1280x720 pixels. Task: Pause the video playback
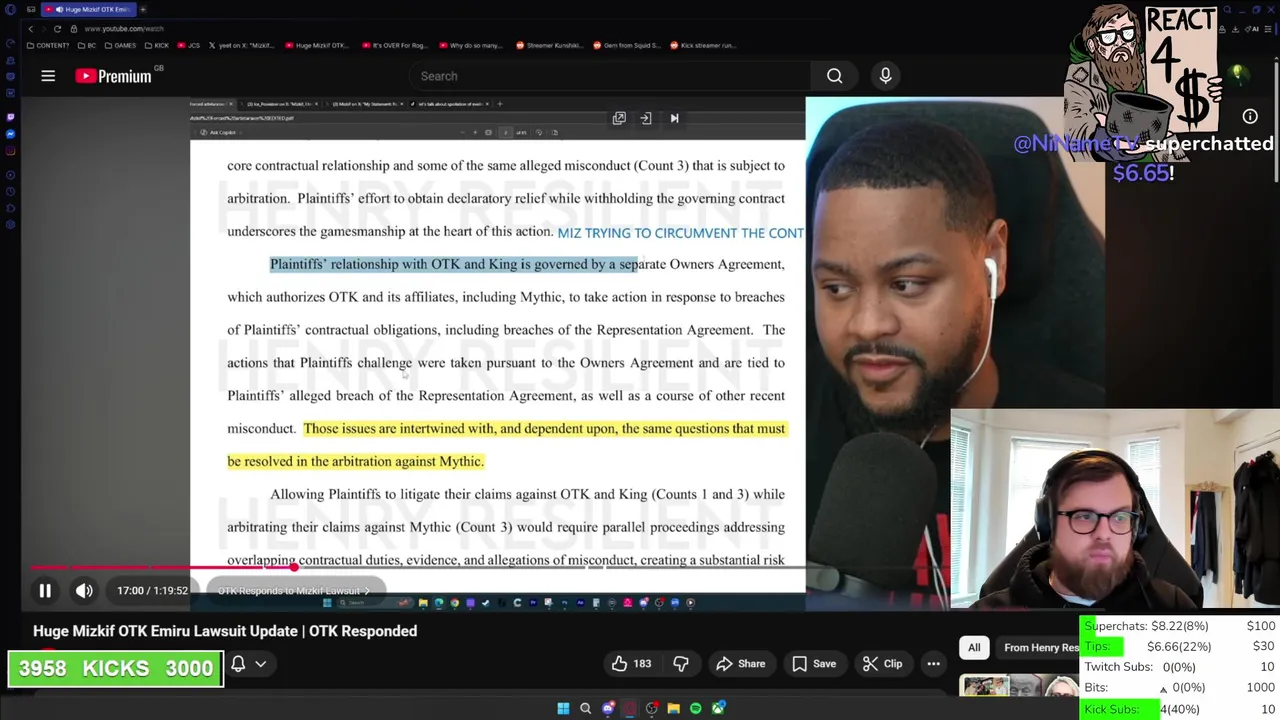45,591
